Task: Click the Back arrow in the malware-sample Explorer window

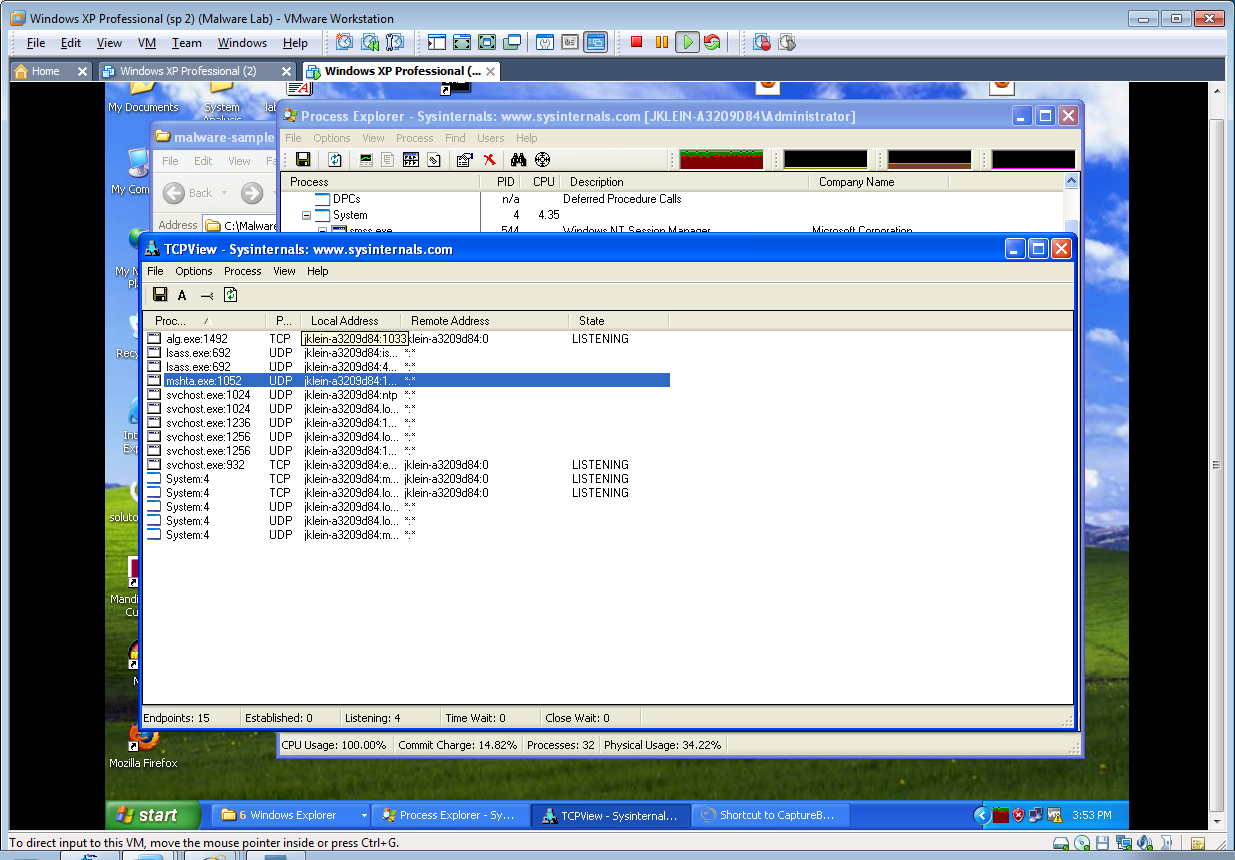Action: [174, 192]
